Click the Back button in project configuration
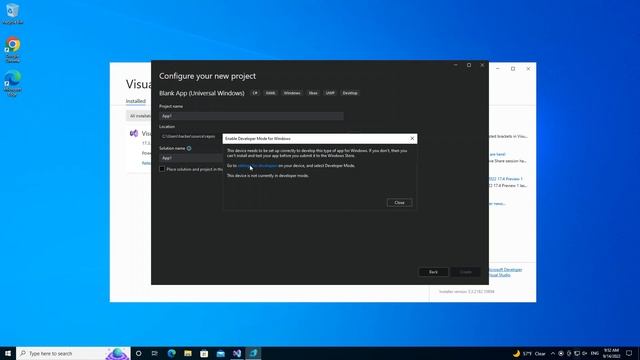 (433, 272)
